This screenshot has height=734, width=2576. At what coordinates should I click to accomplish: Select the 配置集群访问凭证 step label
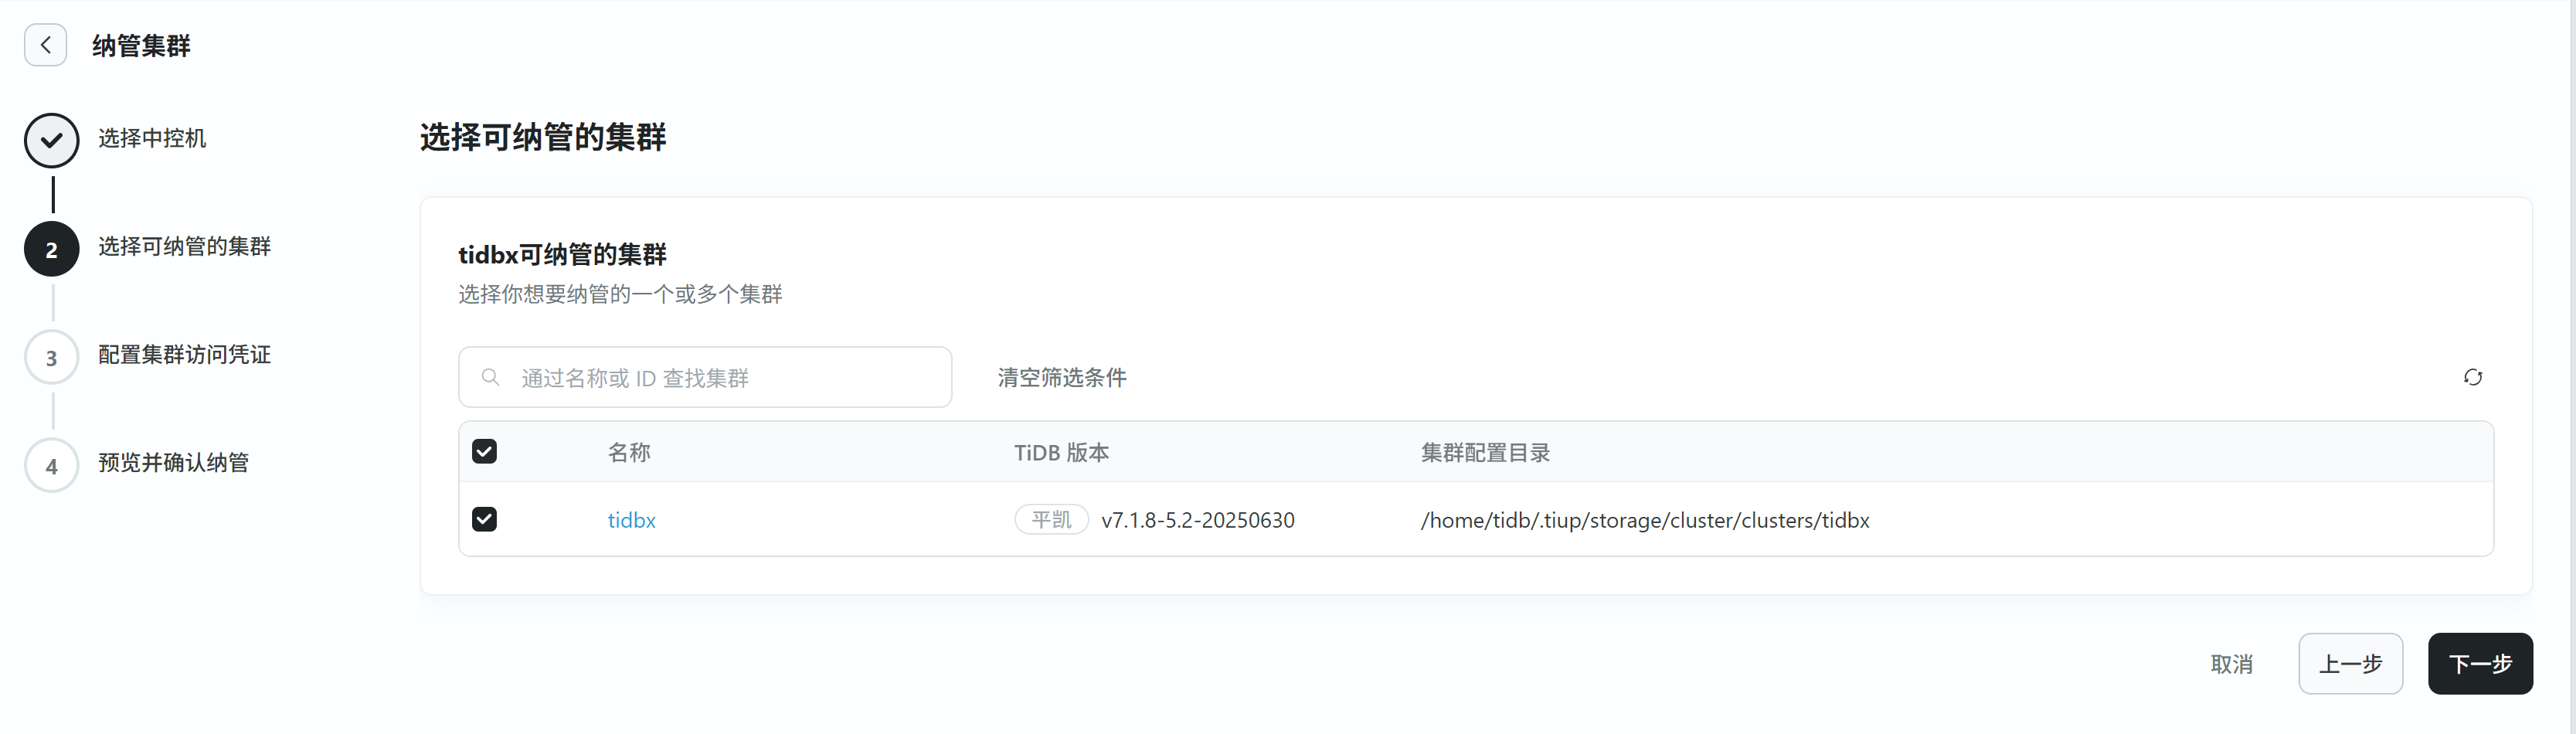[x=184, y=355]
